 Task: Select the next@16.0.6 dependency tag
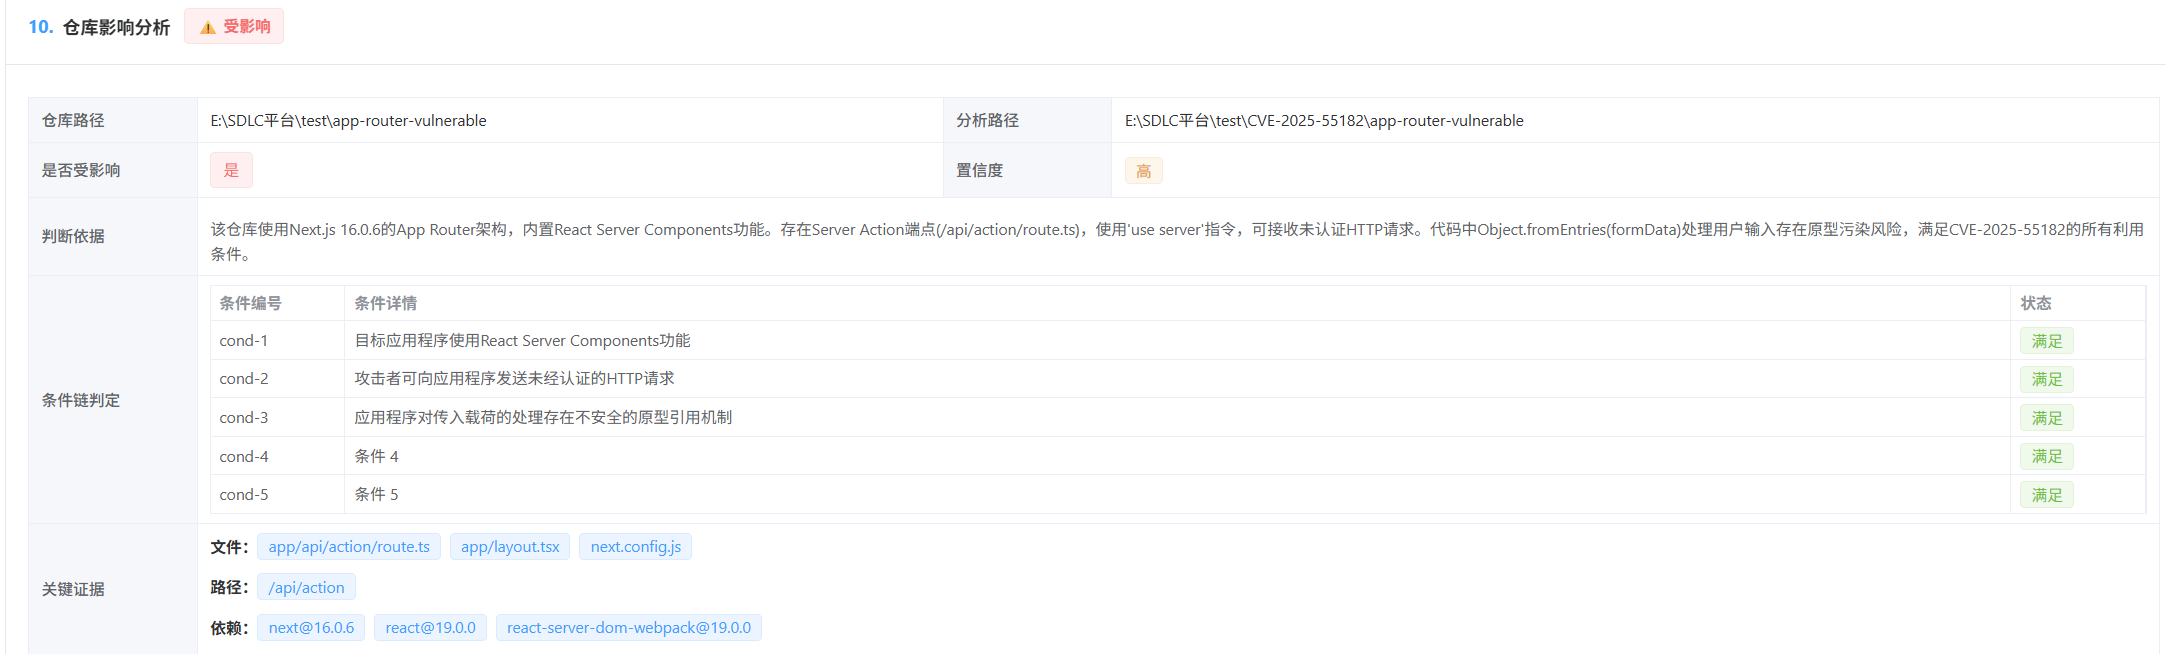click(x=311, y=628)
